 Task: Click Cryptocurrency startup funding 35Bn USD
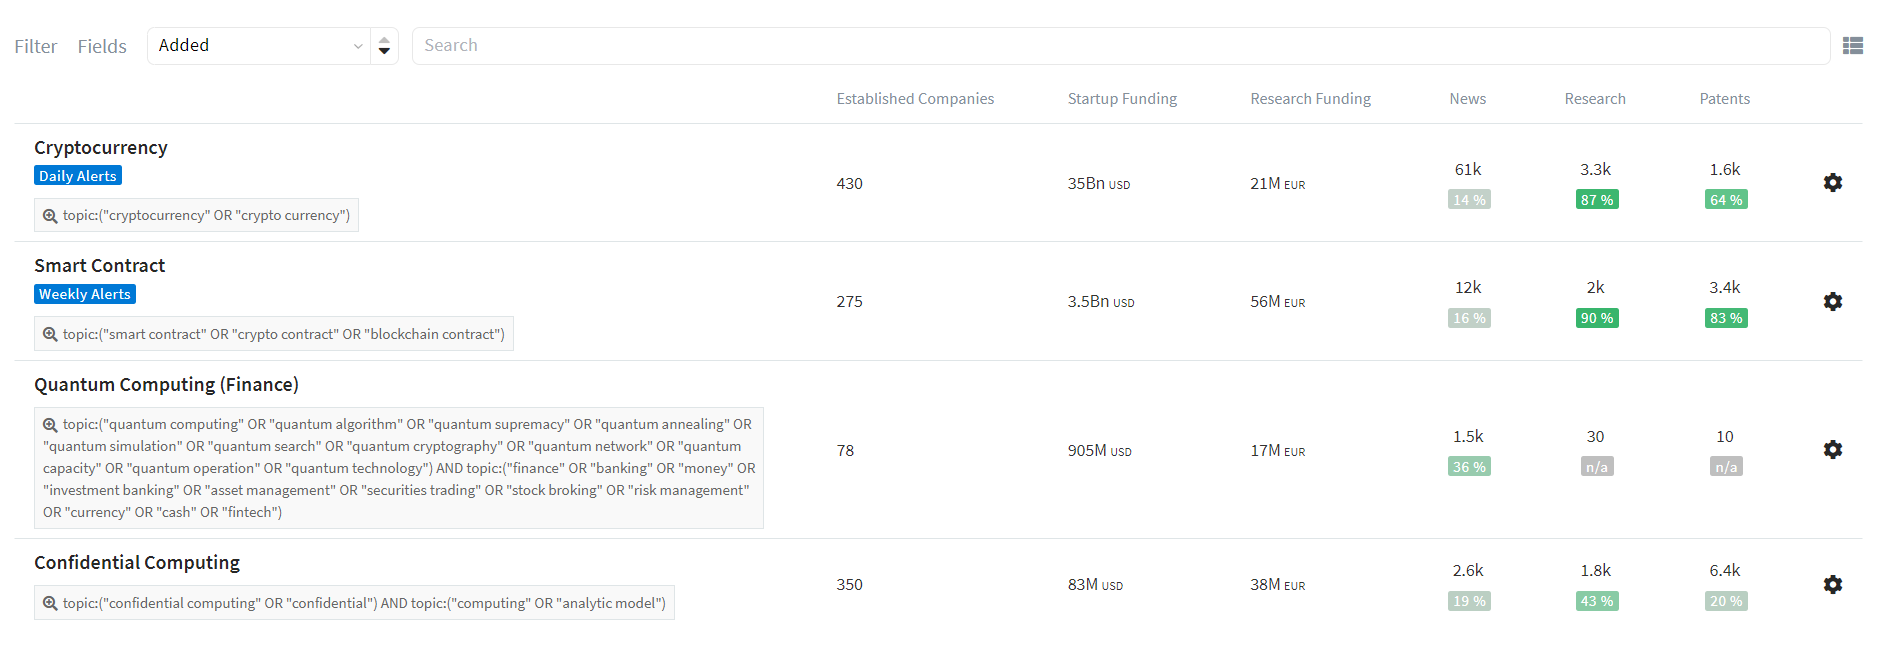[1098, 184]
